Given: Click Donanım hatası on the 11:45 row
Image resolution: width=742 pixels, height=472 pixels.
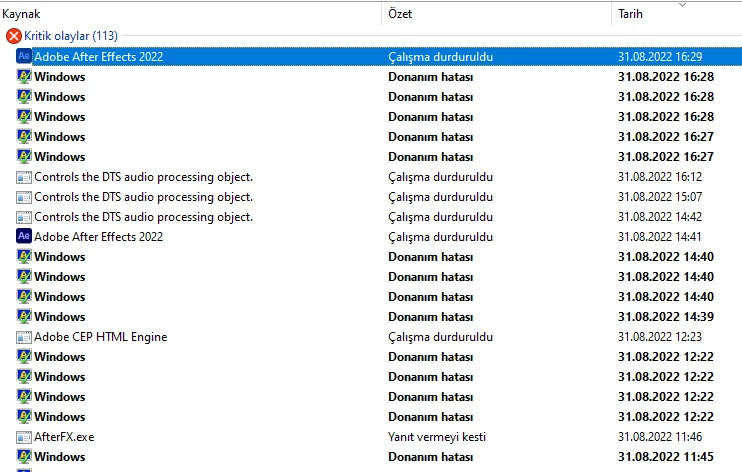Looking at the screenshot, I should point(431,457).
